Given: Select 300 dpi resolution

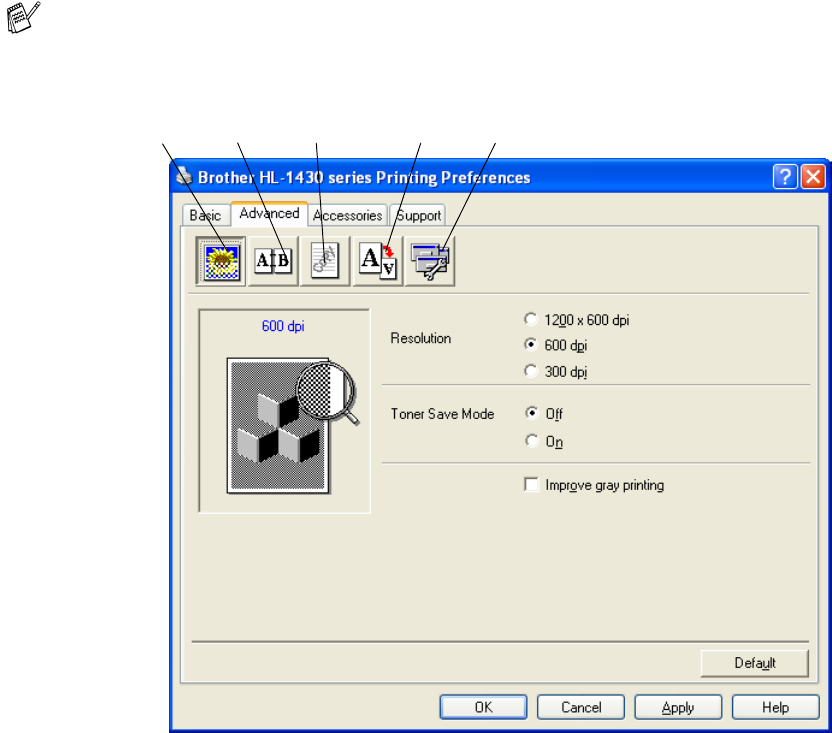Looking at the screenshot, I should pyautogui.click(x=556, y=371).
